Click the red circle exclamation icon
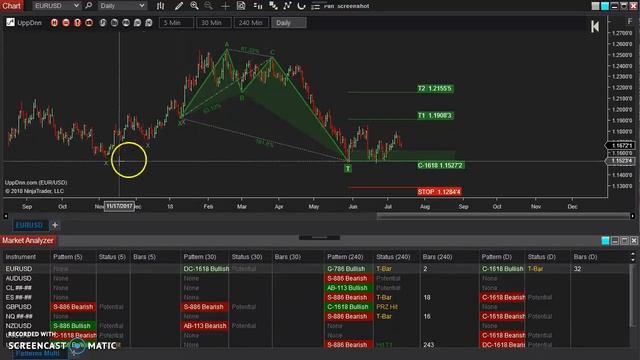 (77, 23)
